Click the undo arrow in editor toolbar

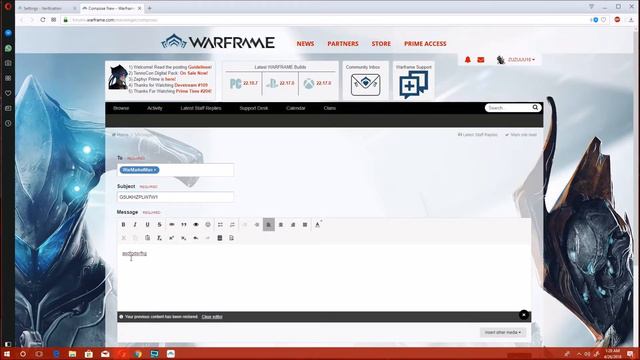(196, 238)
